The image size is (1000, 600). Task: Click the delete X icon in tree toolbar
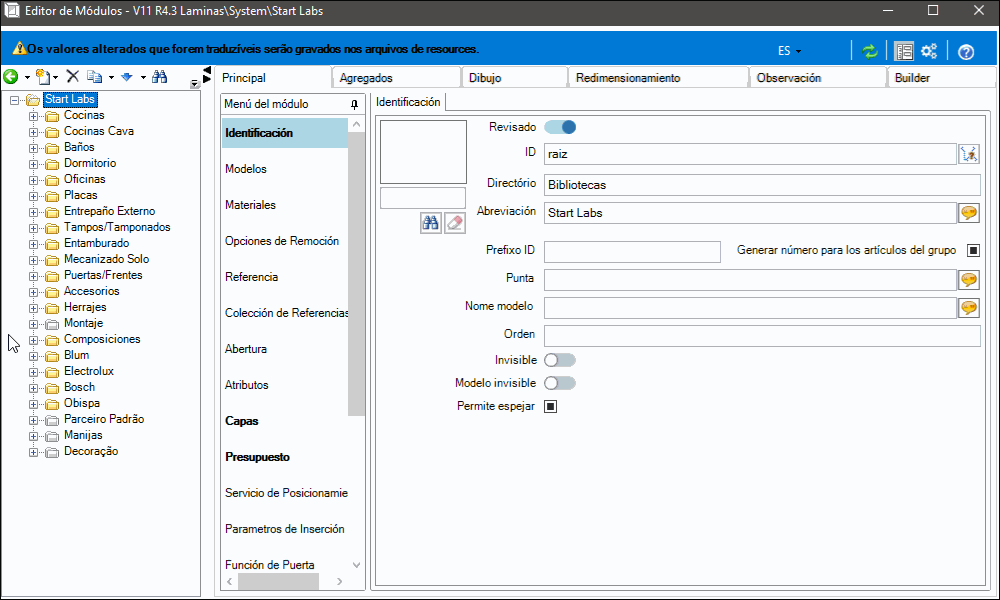(x=73, y=77)
